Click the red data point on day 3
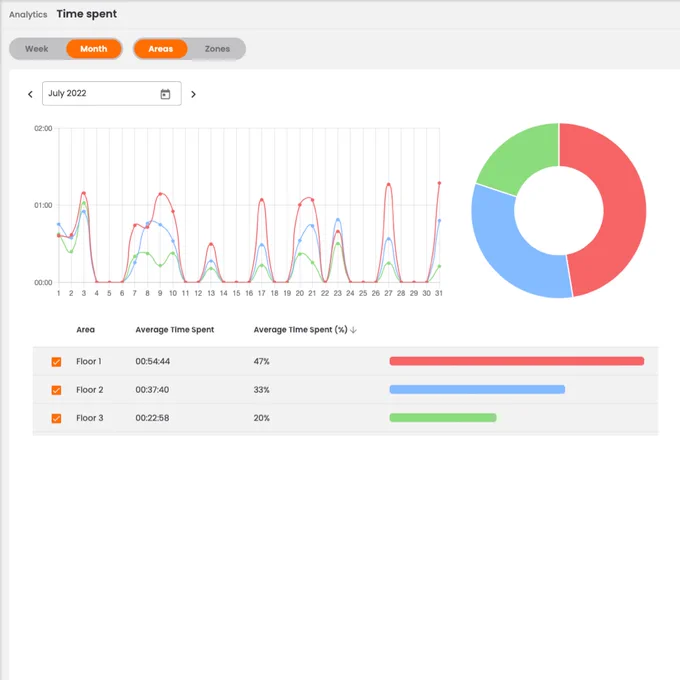Image resolution: width=680 pixels, height=680 pixels. pyautogui.click(x=84, y=193)
